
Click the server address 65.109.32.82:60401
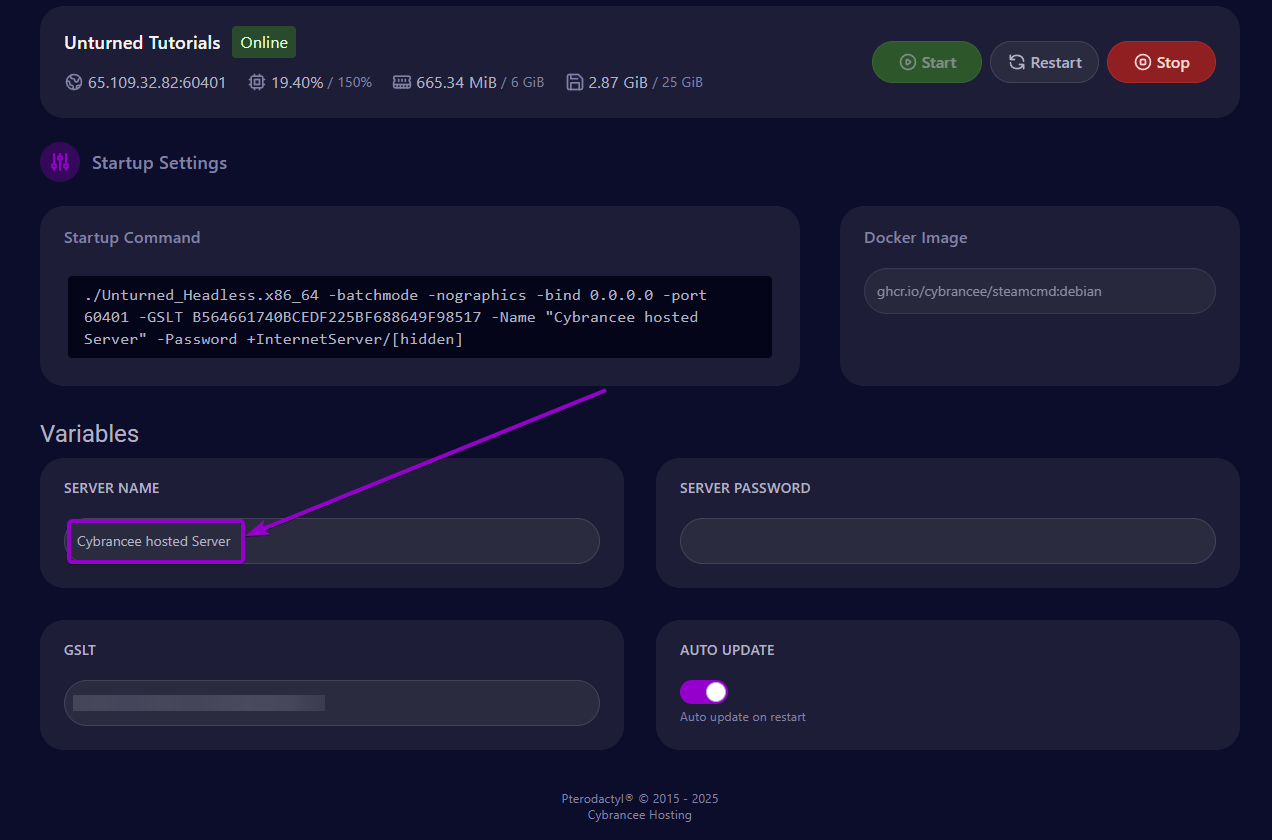click(x=157, y=82)
